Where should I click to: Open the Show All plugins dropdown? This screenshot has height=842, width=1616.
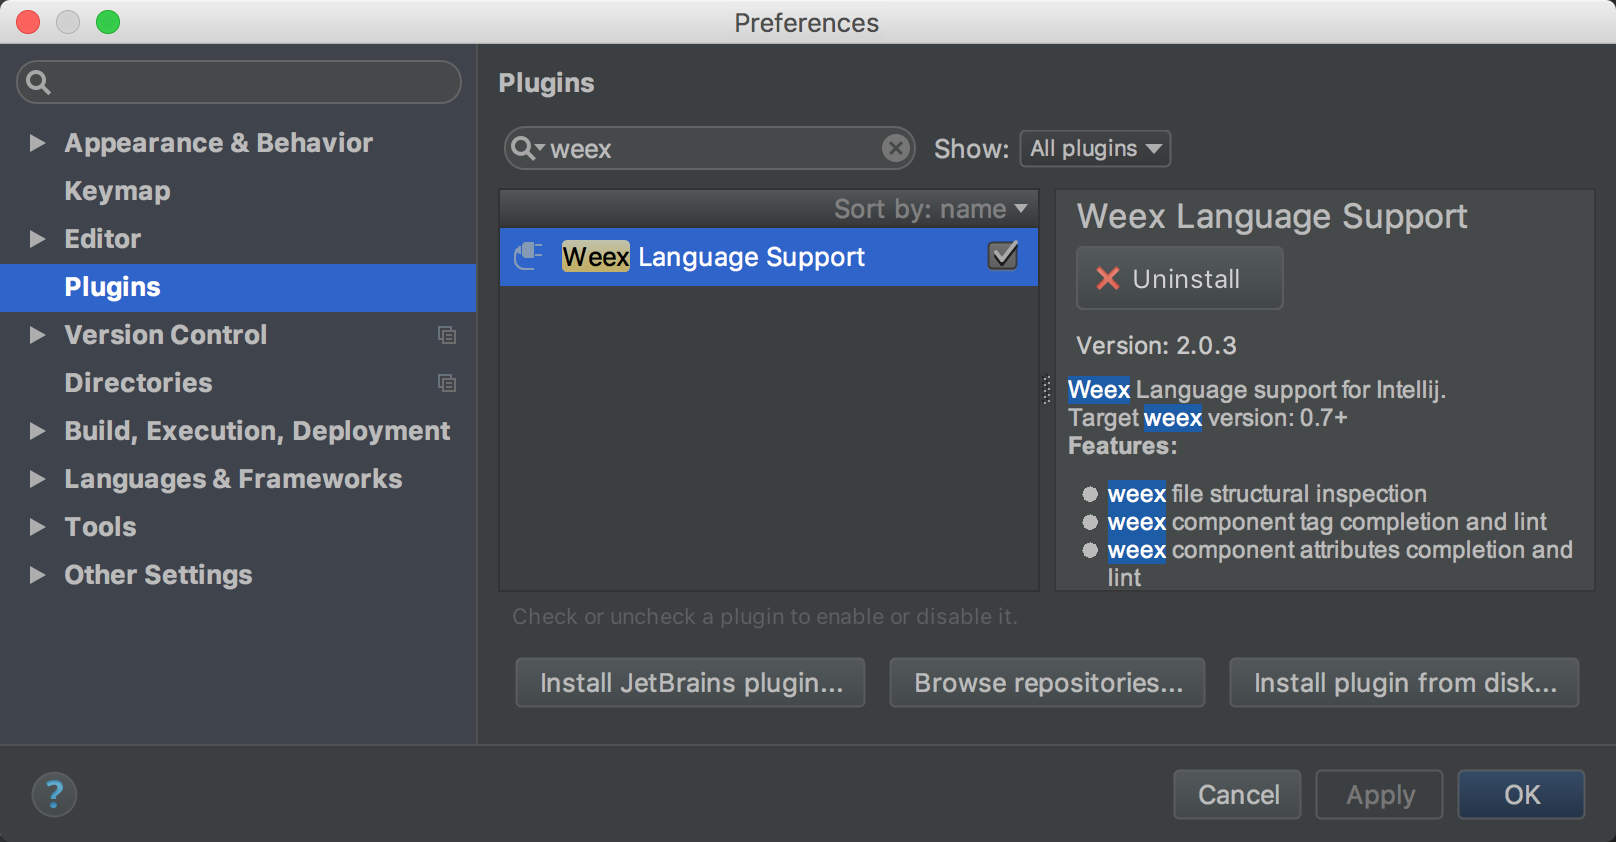tap(1095, 149)
